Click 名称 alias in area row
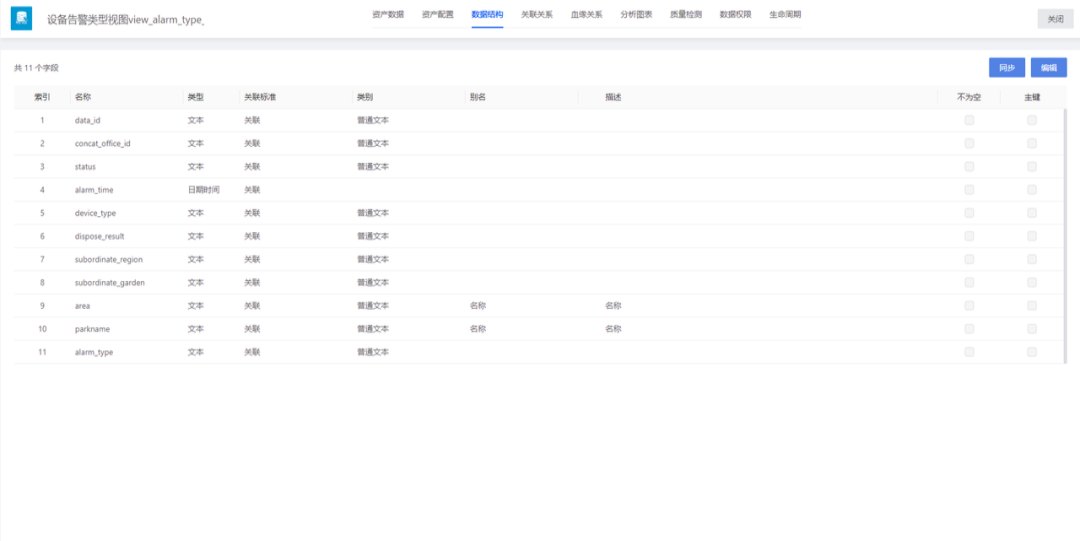The image size is (1080, 541). click(478, 305)
